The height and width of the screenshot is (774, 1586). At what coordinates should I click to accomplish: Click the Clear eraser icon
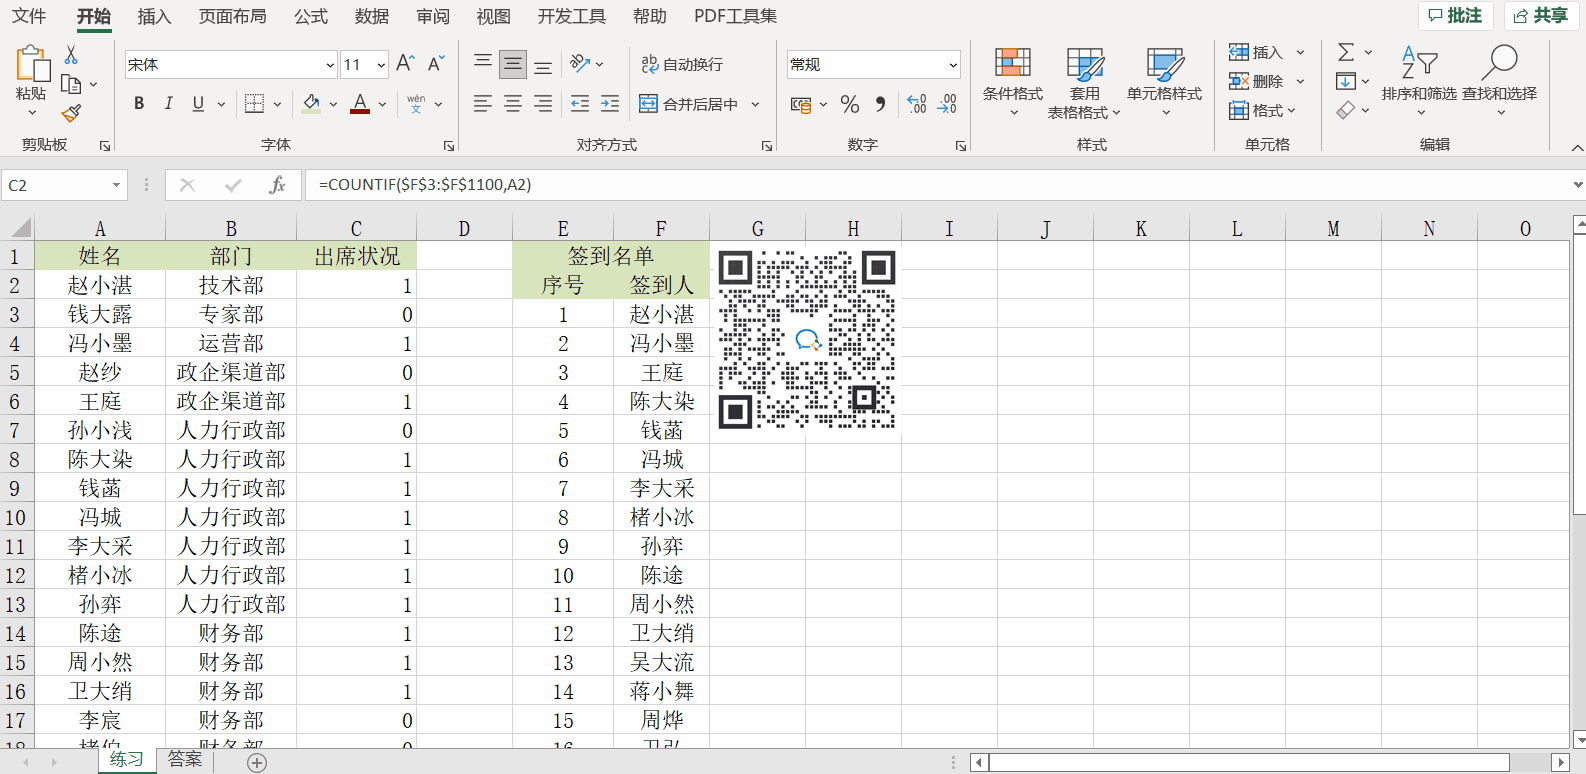pos(1346,110)
